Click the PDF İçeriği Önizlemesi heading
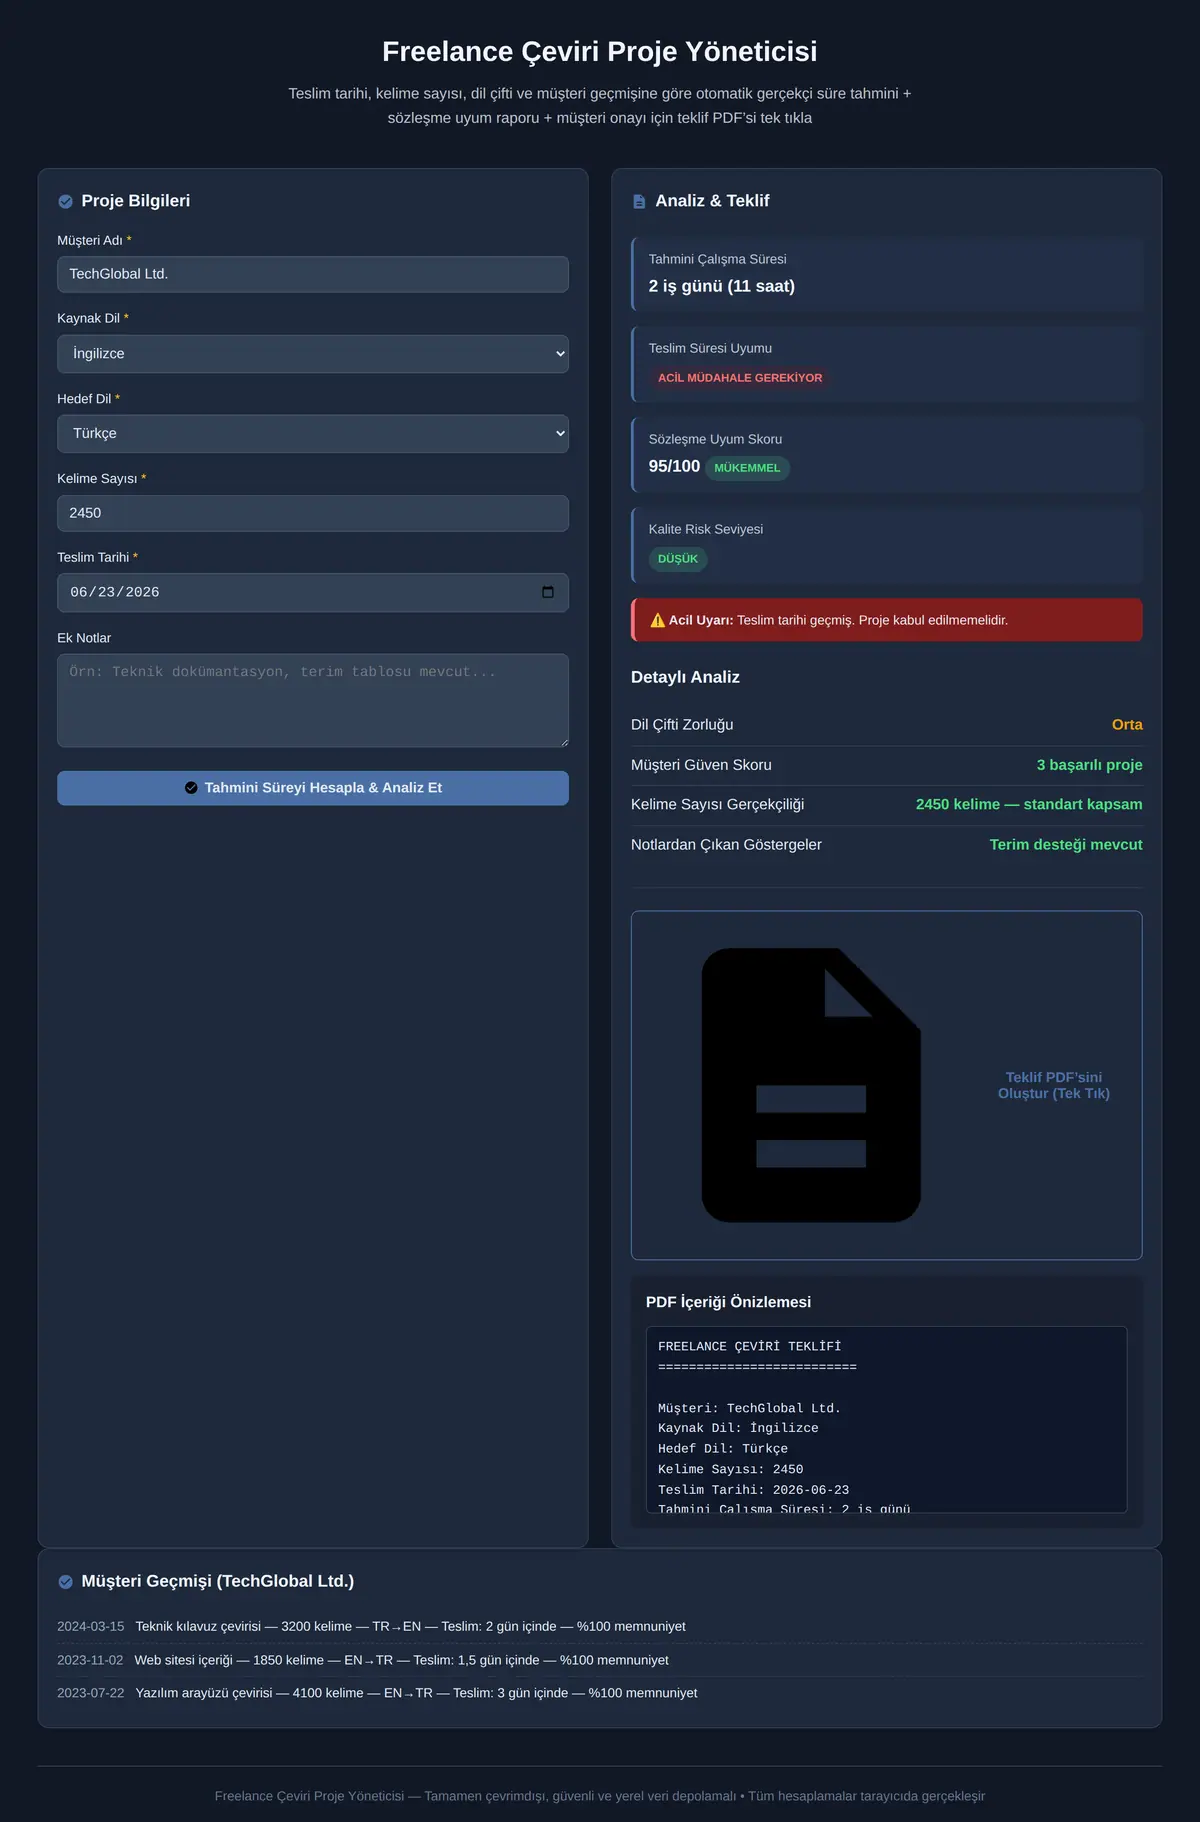The image size is (1200, 1822). [728, 1302]
